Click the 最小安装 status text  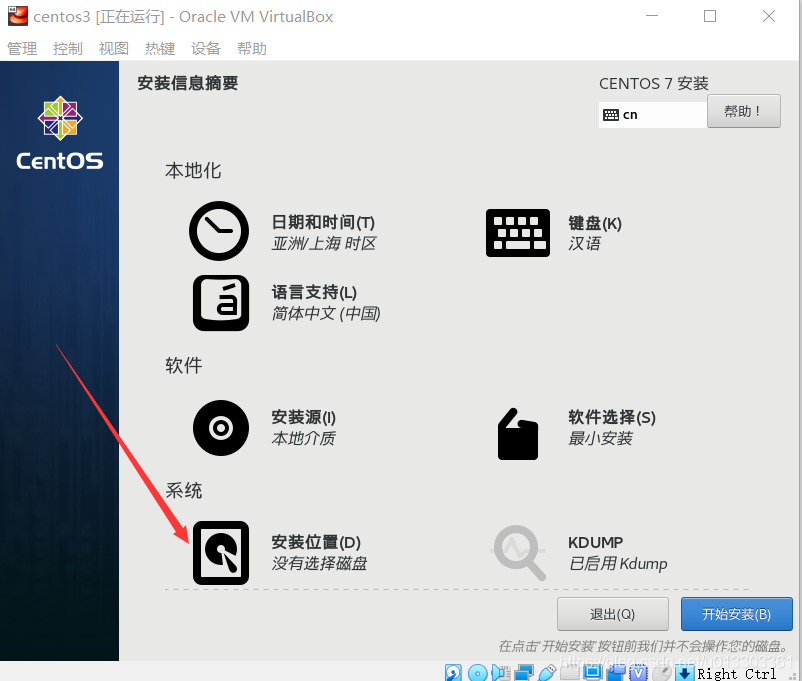pos(600,438)
